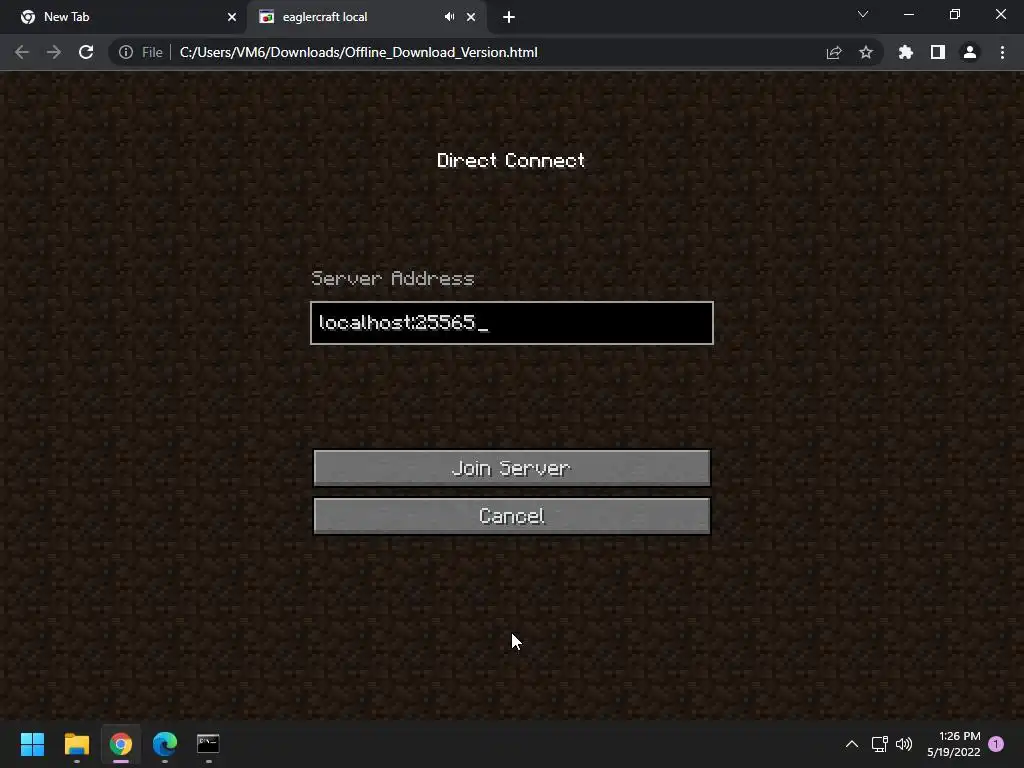This screenshot has height=768, width=1024.
Task: Mute audio on eaglercraft local tab
Action: [449, 17]
